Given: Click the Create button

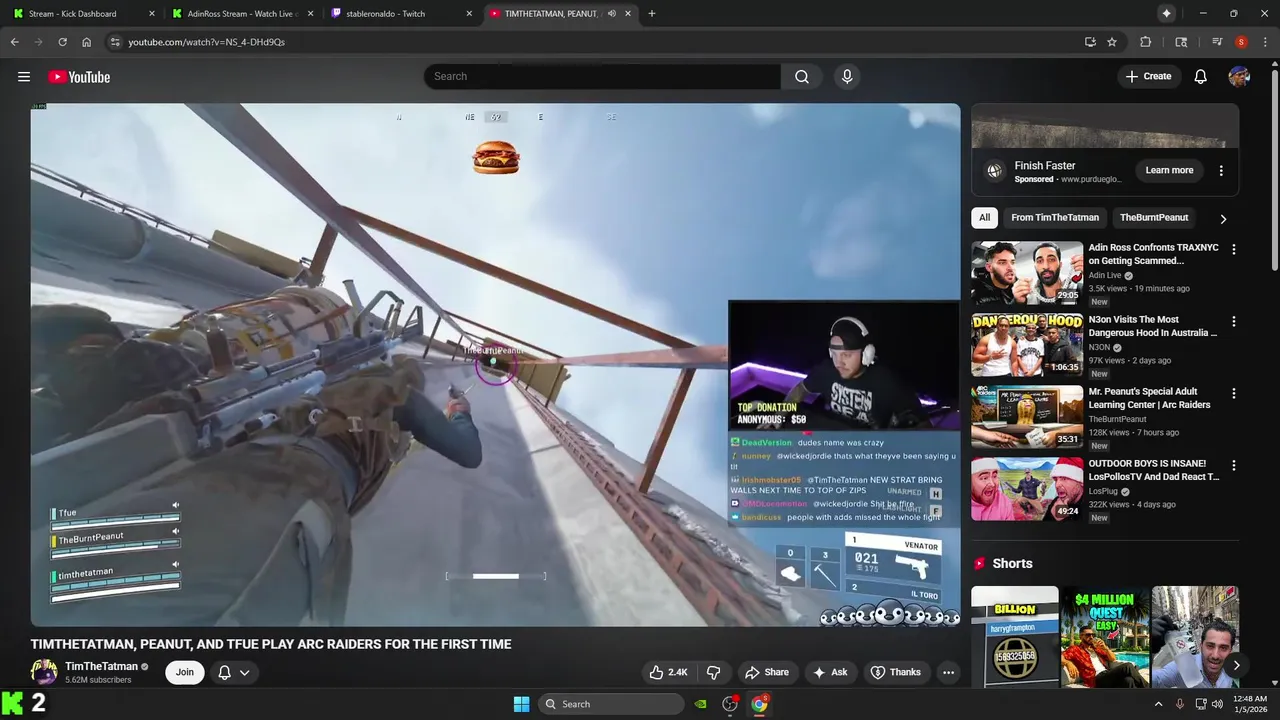Looking at the screenshot, I should coord(1148,77).
